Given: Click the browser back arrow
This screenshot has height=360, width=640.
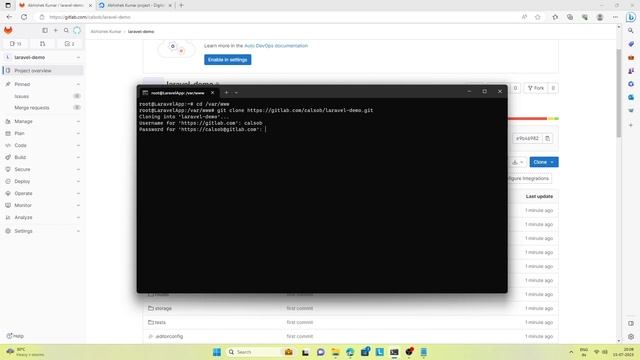Looking at the screenshot, I should click(x=9, y=17).
